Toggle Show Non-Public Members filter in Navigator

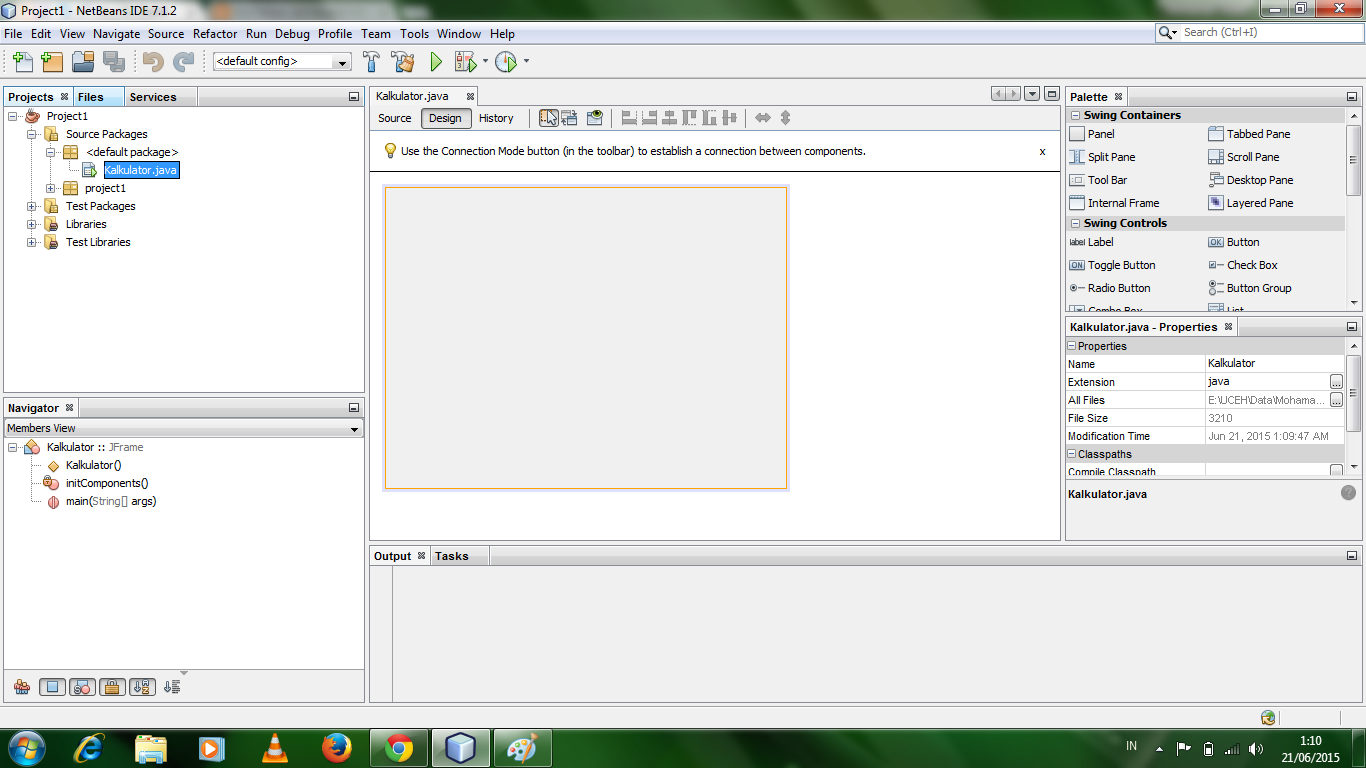(112, 687)
